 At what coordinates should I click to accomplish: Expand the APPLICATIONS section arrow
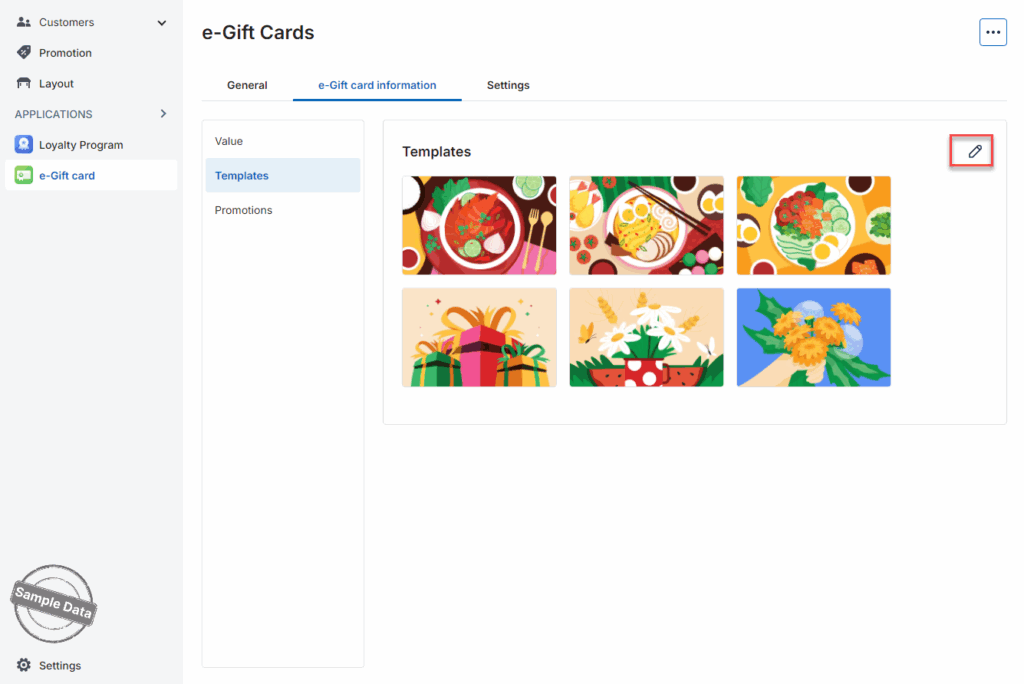(163, 114)
